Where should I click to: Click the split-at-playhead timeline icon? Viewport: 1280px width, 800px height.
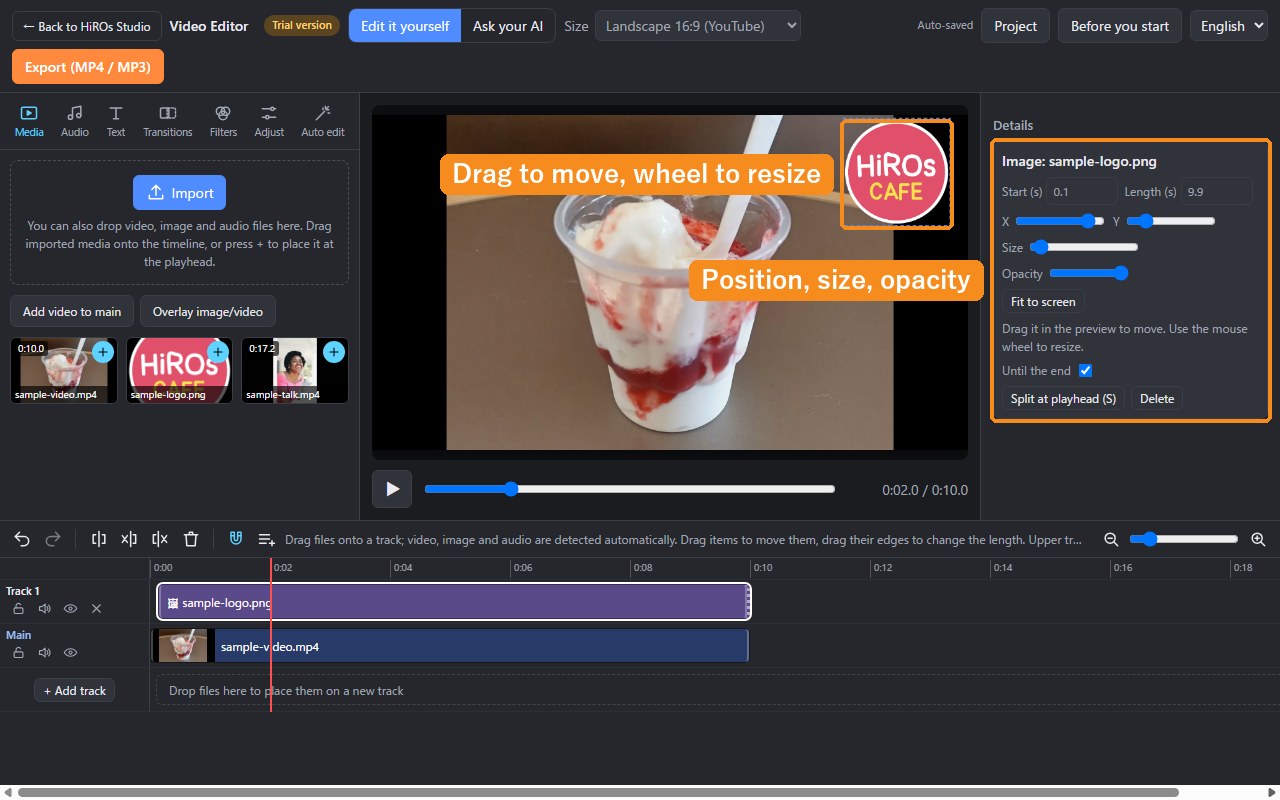pos(99,539)
